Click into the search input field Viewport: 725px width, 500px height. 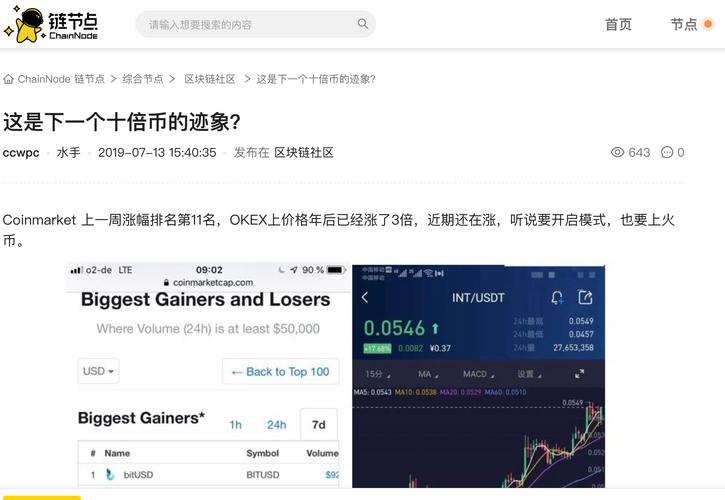click(x=252, y=25)
